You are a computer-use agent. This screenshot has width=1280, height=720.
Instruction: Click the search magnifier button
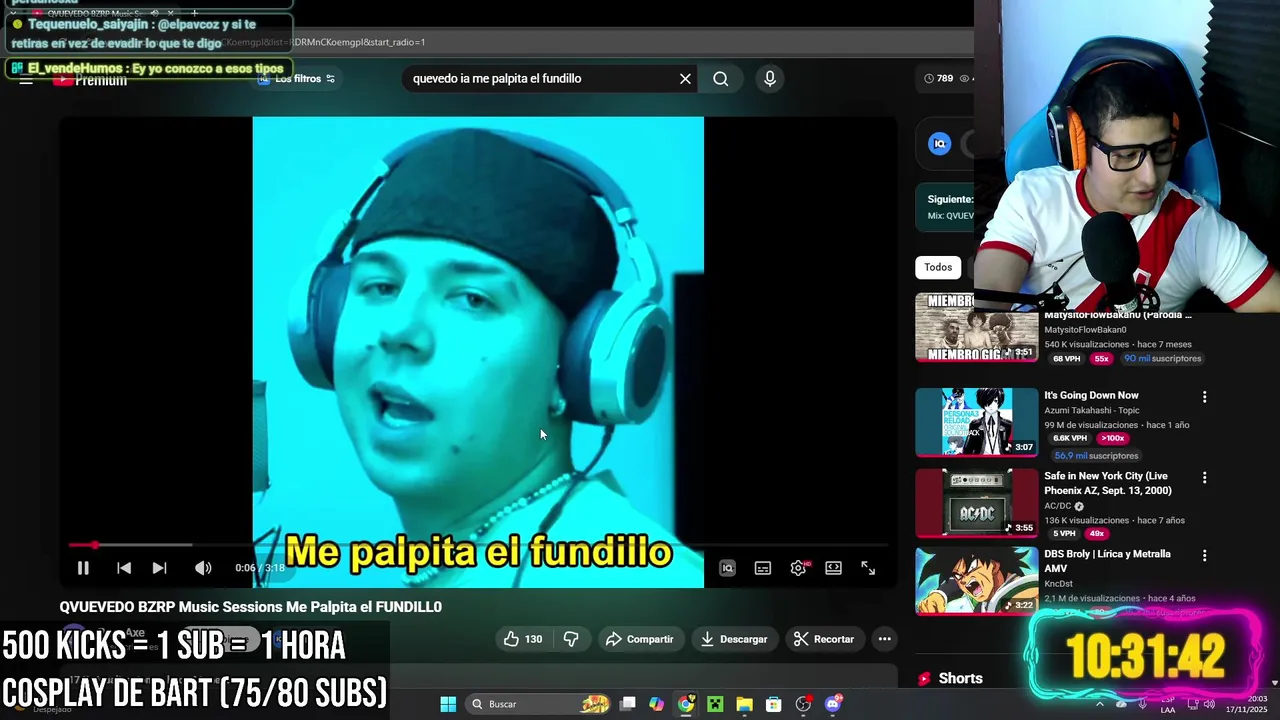click(x=720, y=78)
